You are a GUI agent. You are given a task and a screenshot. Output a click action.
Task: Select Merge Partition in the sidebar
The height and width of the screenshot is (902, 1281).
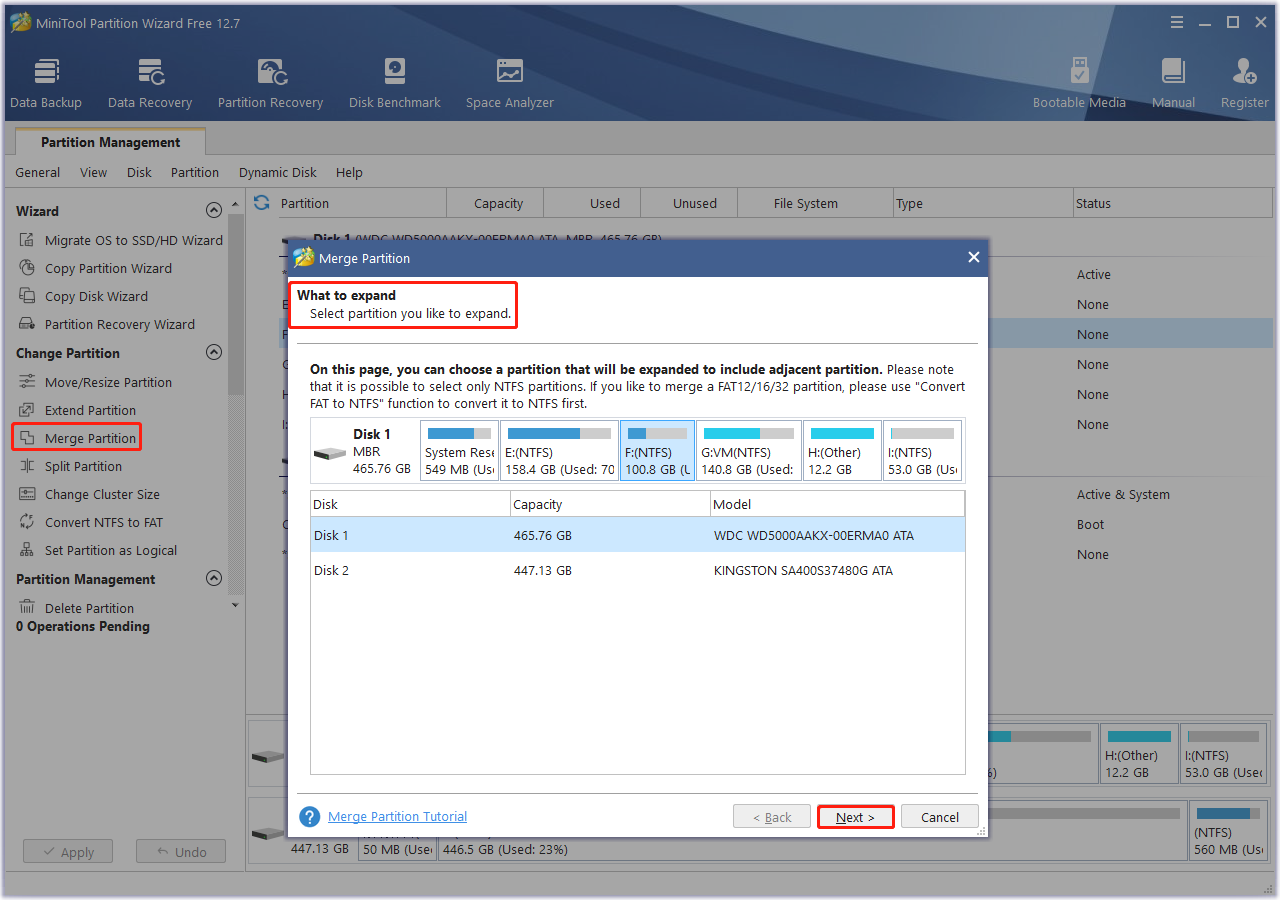point(77,438)
